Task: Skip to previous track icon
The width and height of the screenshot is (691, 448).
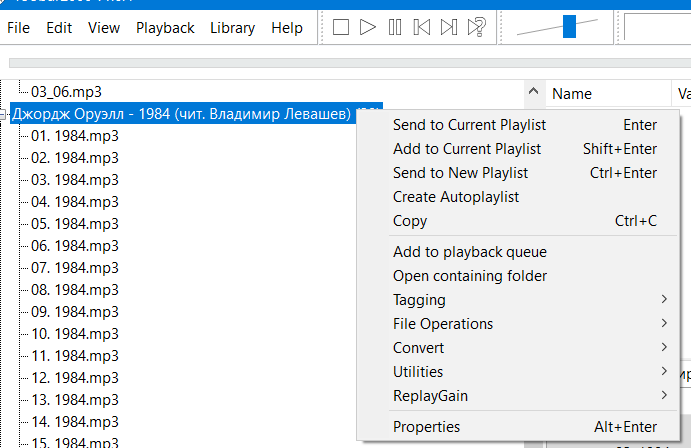Action: tap(422, 27)
